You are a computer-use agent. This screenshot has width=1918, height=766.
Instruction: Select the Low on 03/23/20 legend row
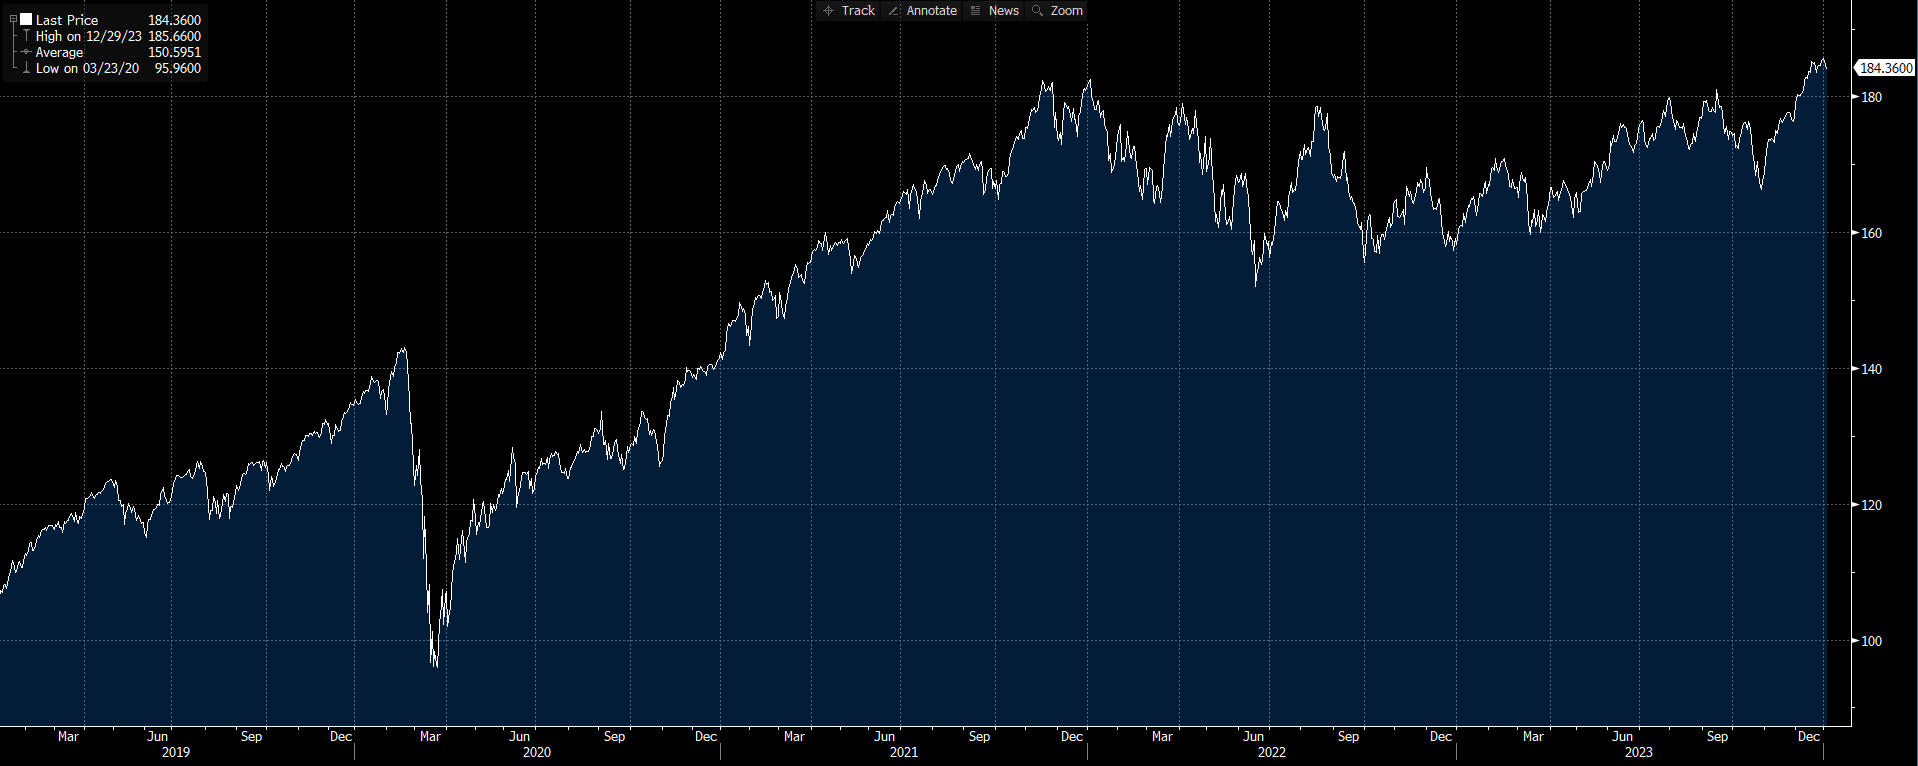[x=87, y=68]
